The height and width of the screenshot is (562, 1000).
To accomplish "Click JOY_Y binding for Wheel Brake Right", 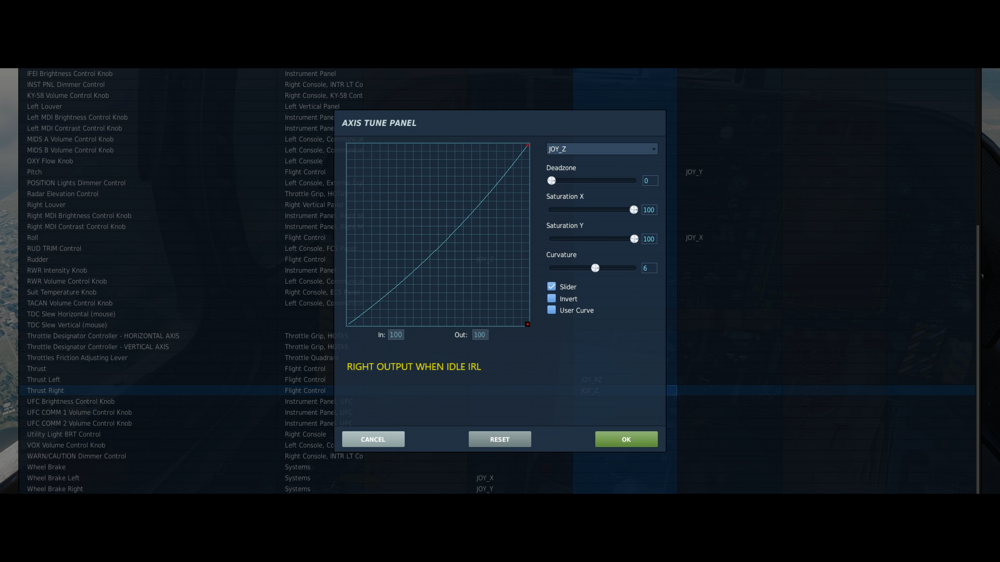I will point(485,489).
